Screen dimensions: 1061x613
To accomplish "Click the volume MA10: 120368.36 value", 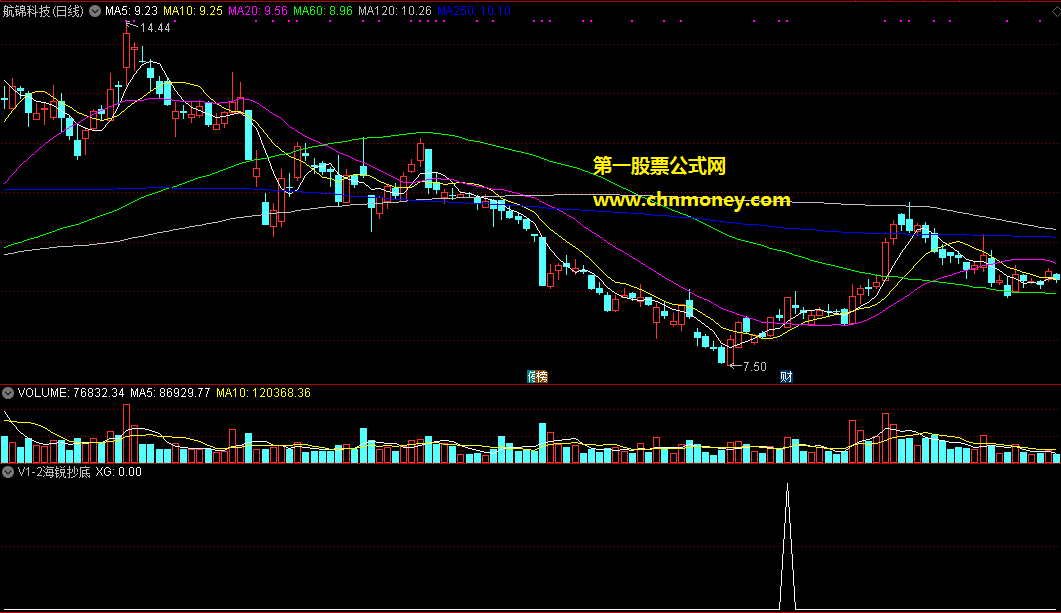I will [x=263, y=393].
